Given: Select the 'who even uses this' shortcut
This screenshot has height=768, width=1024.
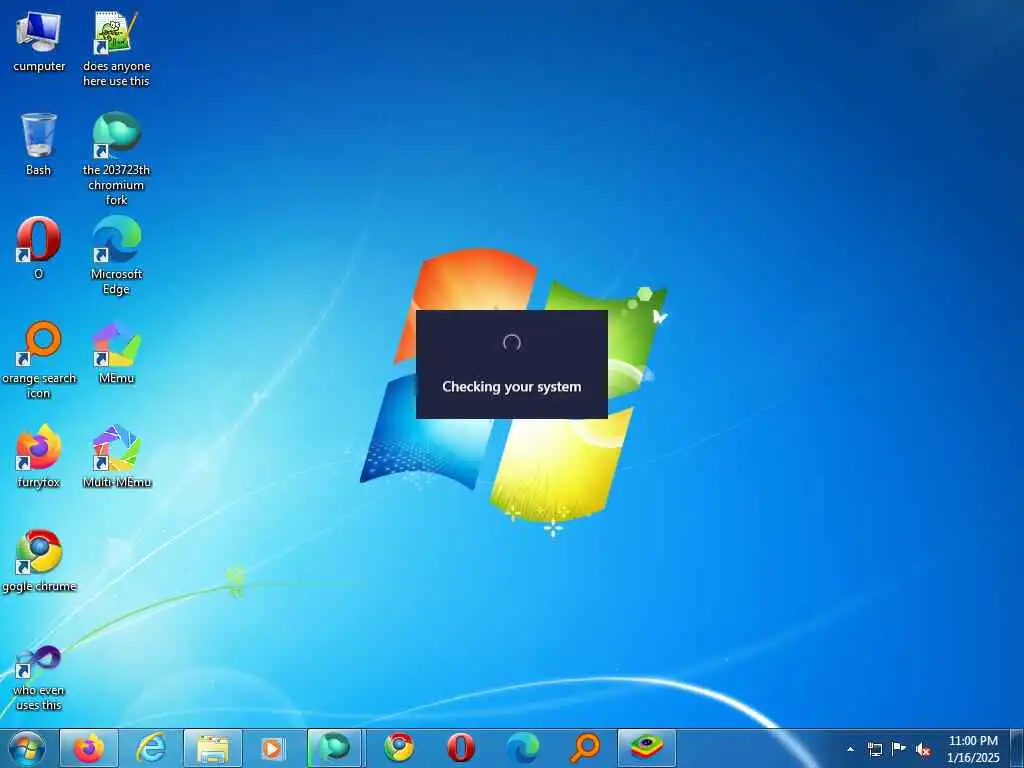Looking at the screenshot, I should [39, 677].
